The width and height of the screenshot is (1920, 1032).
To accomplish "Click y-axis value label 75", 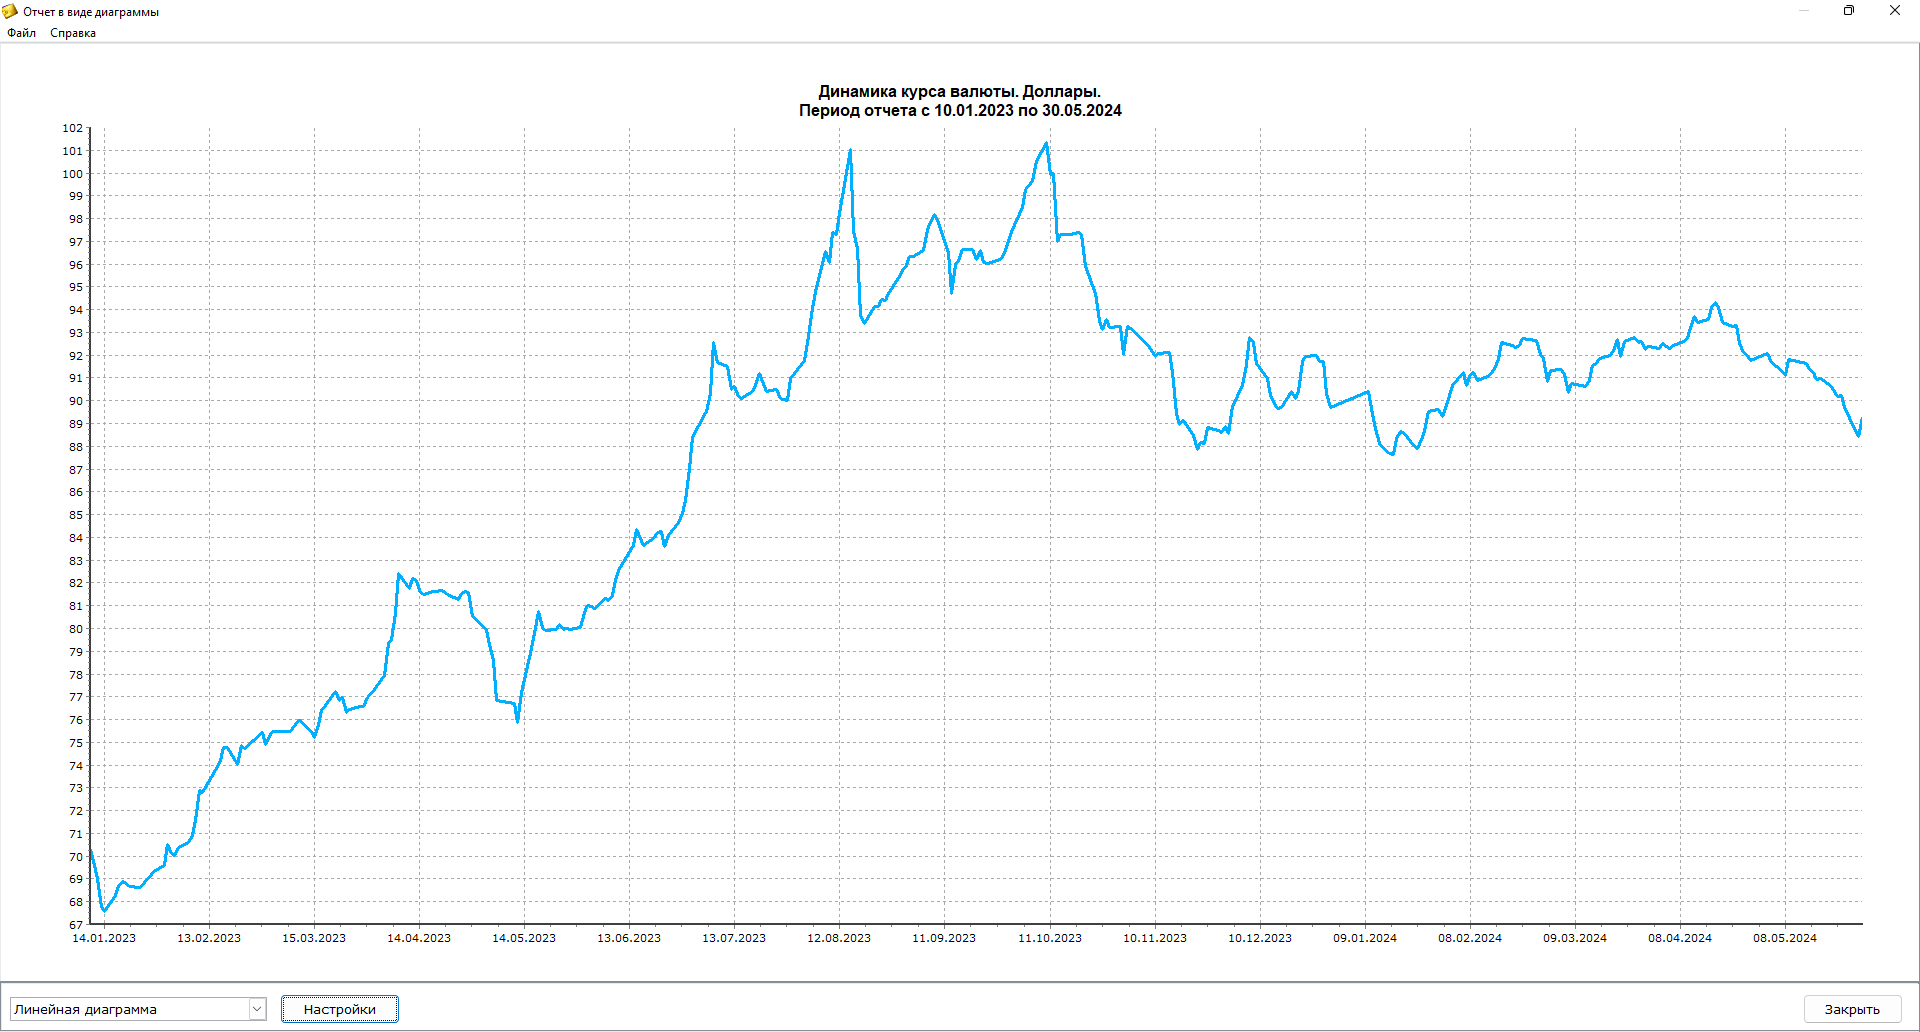I will pyautogui.click(x=76, y=743).
